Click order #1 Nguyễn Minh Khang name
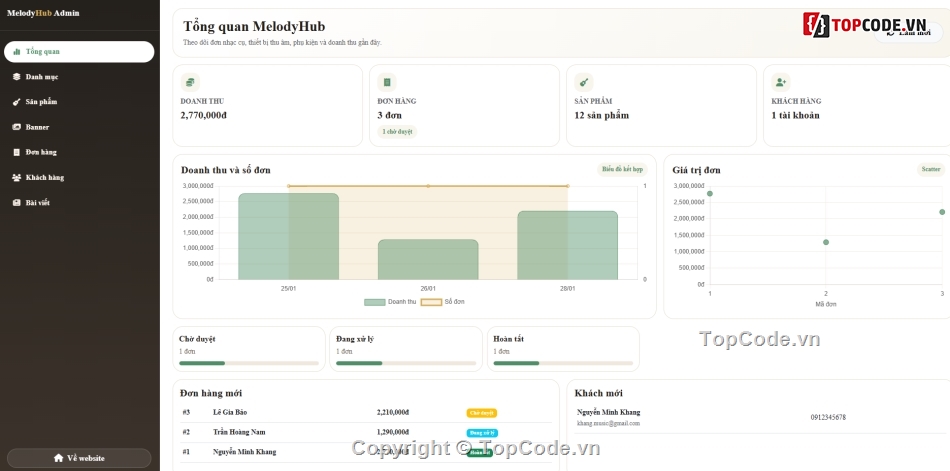 click(x=244, y=452)
